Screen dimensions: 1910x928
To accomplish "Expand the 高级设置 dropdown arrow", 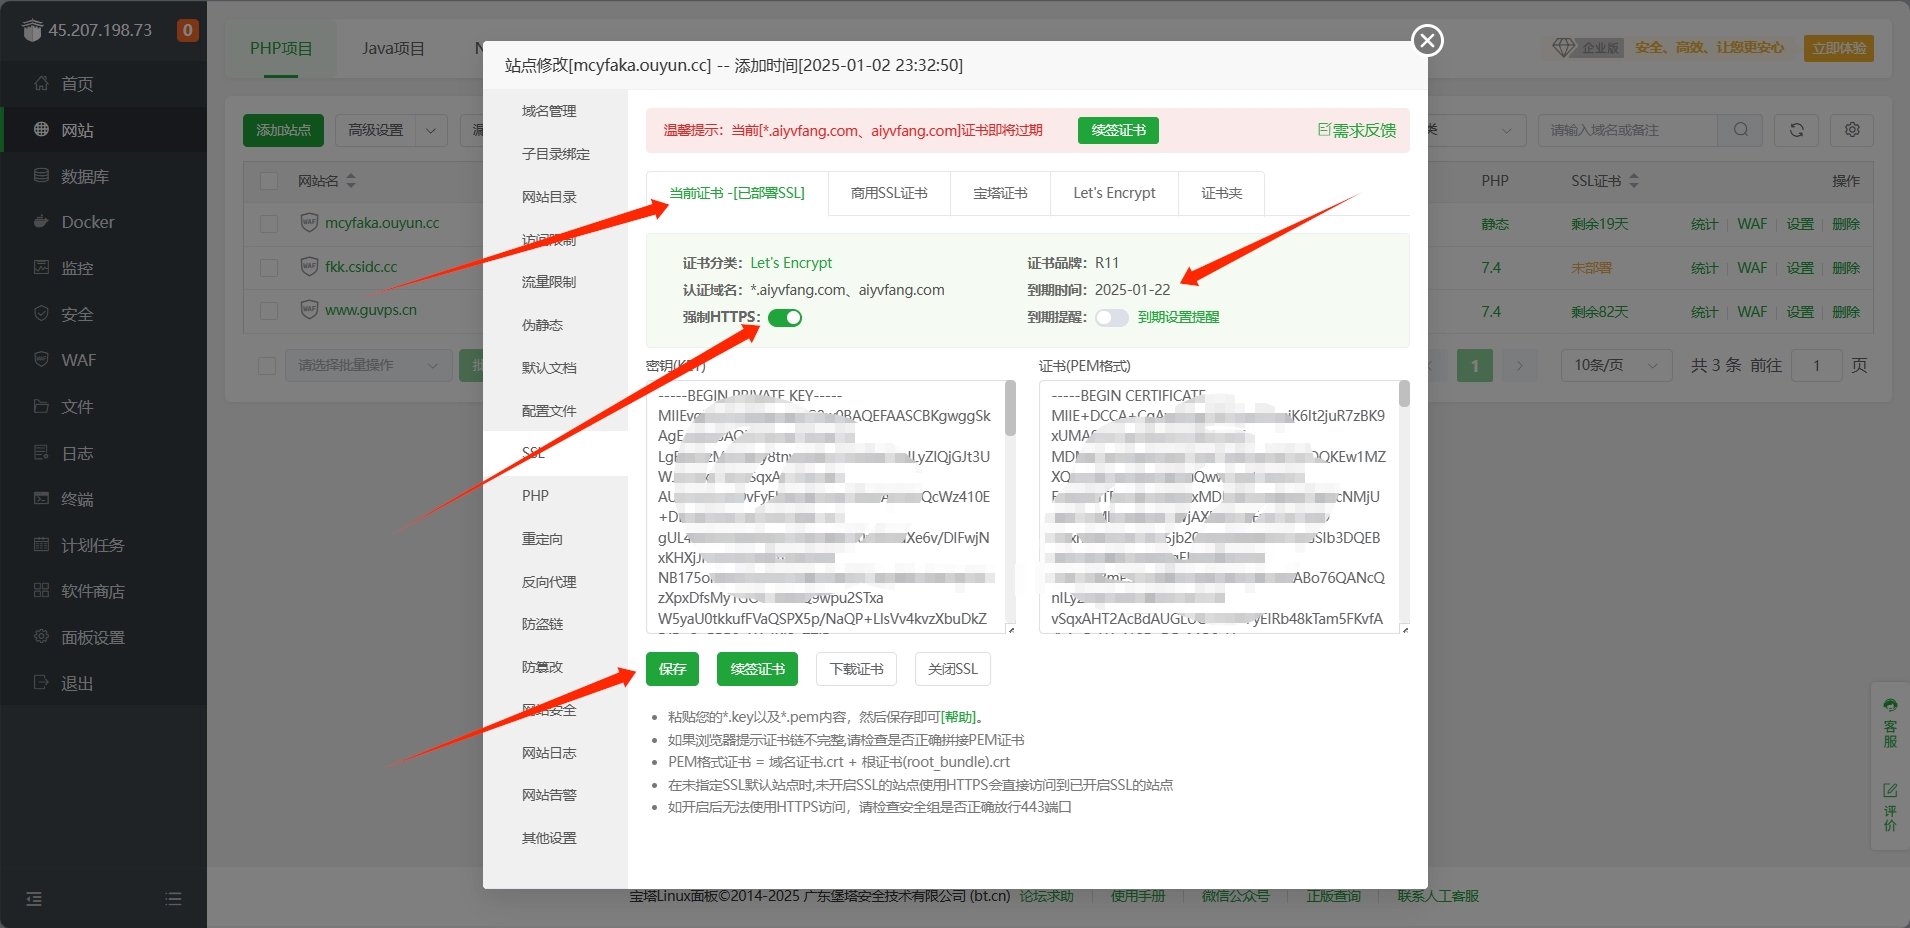I will click(x=431, y=130).
